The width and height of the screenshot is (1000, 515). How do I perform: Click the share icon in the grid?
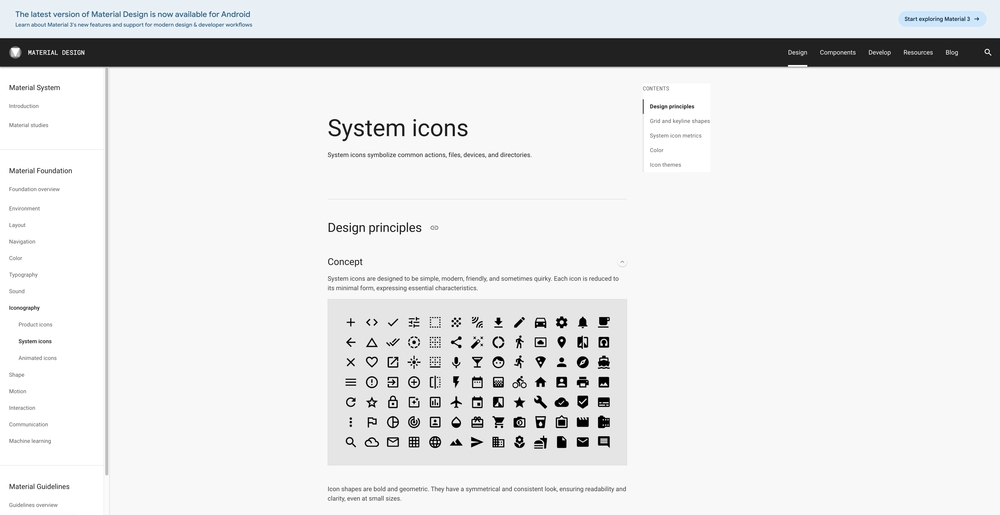click(x=456, y=342)
